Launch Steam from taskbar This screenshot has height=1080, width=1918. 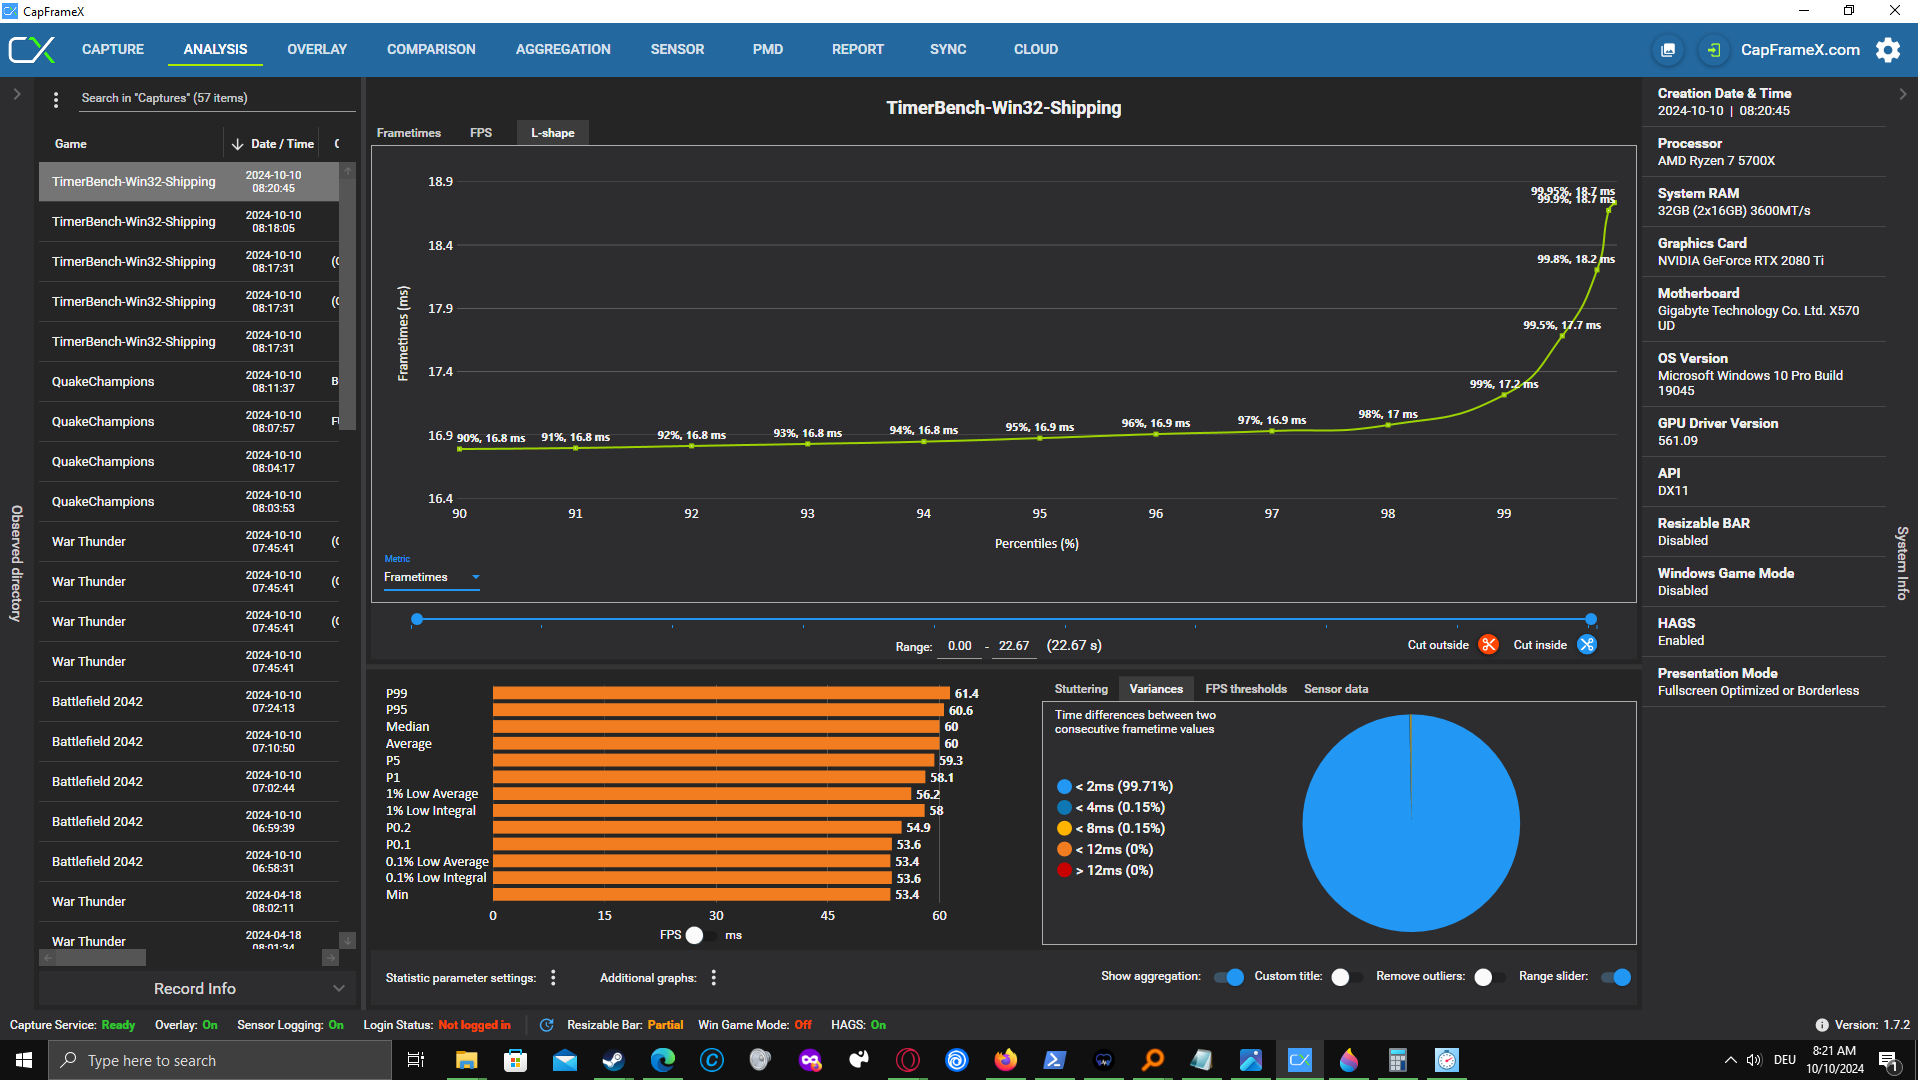[x=613, y=1060]
